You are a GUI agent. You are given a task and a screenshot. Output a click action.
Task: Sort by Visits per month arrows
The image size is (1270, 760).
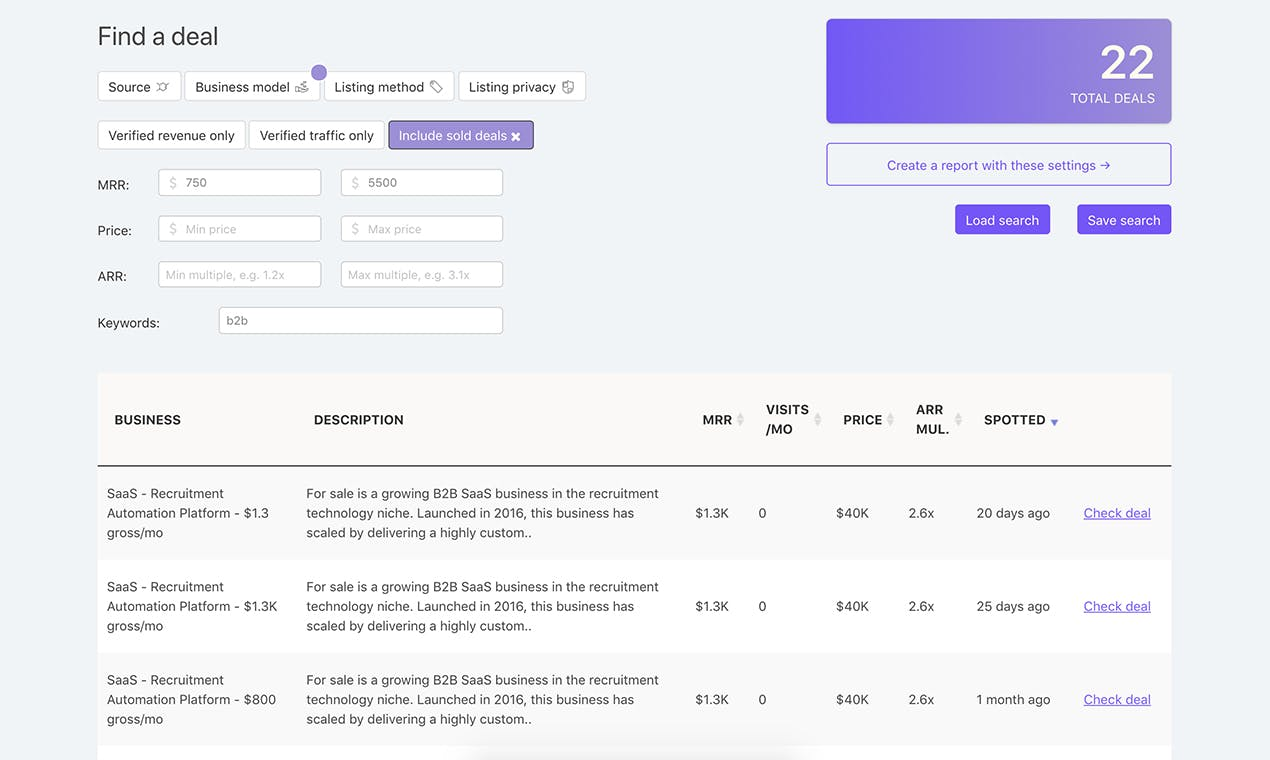[817, 420]
